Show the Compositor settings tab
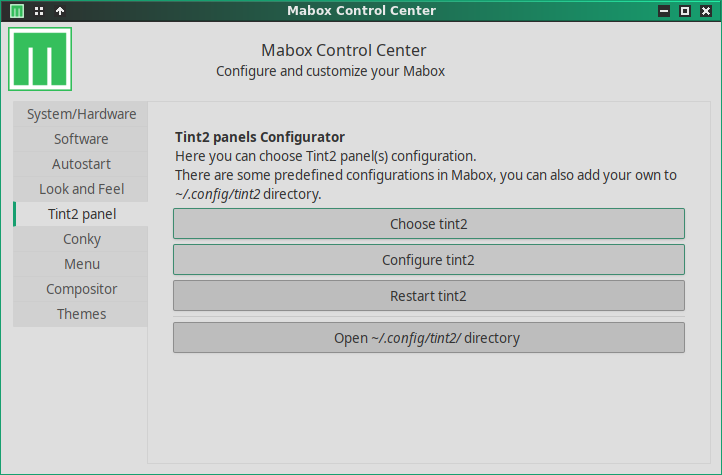Viewport: 722px width, 475px height. [x=81, y=289]
